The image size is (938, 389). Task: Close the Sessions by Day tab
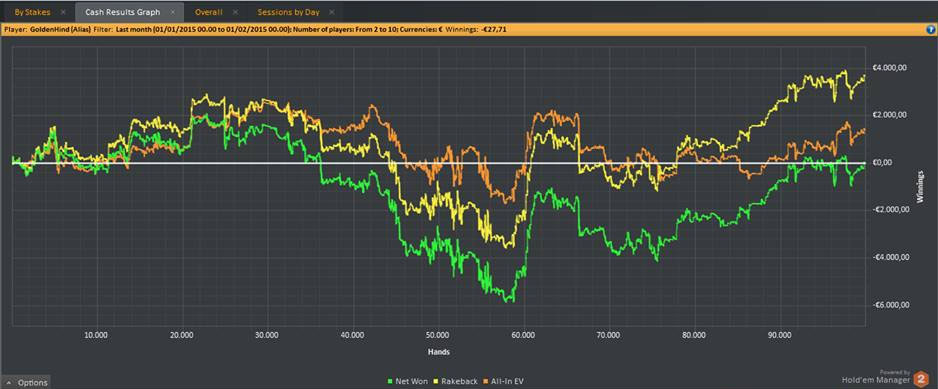point(332,12)
